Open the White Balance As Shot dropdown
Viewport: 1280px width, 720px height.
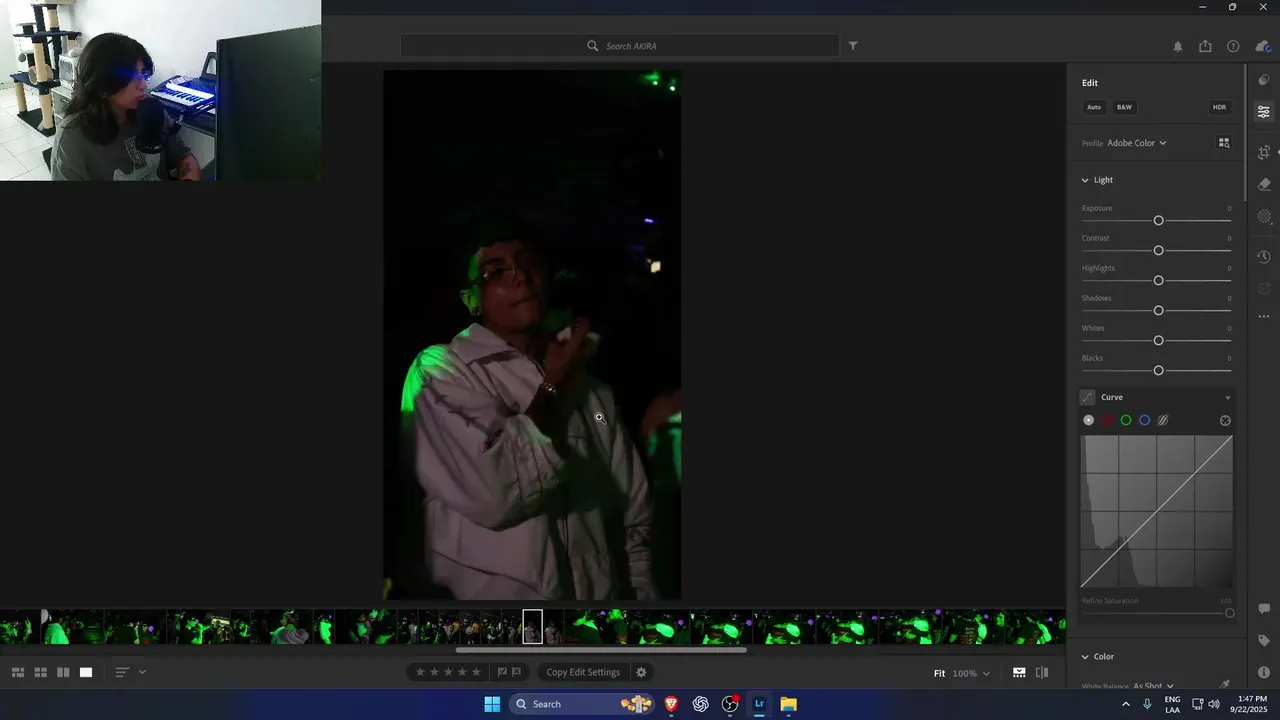[1153, 686]
